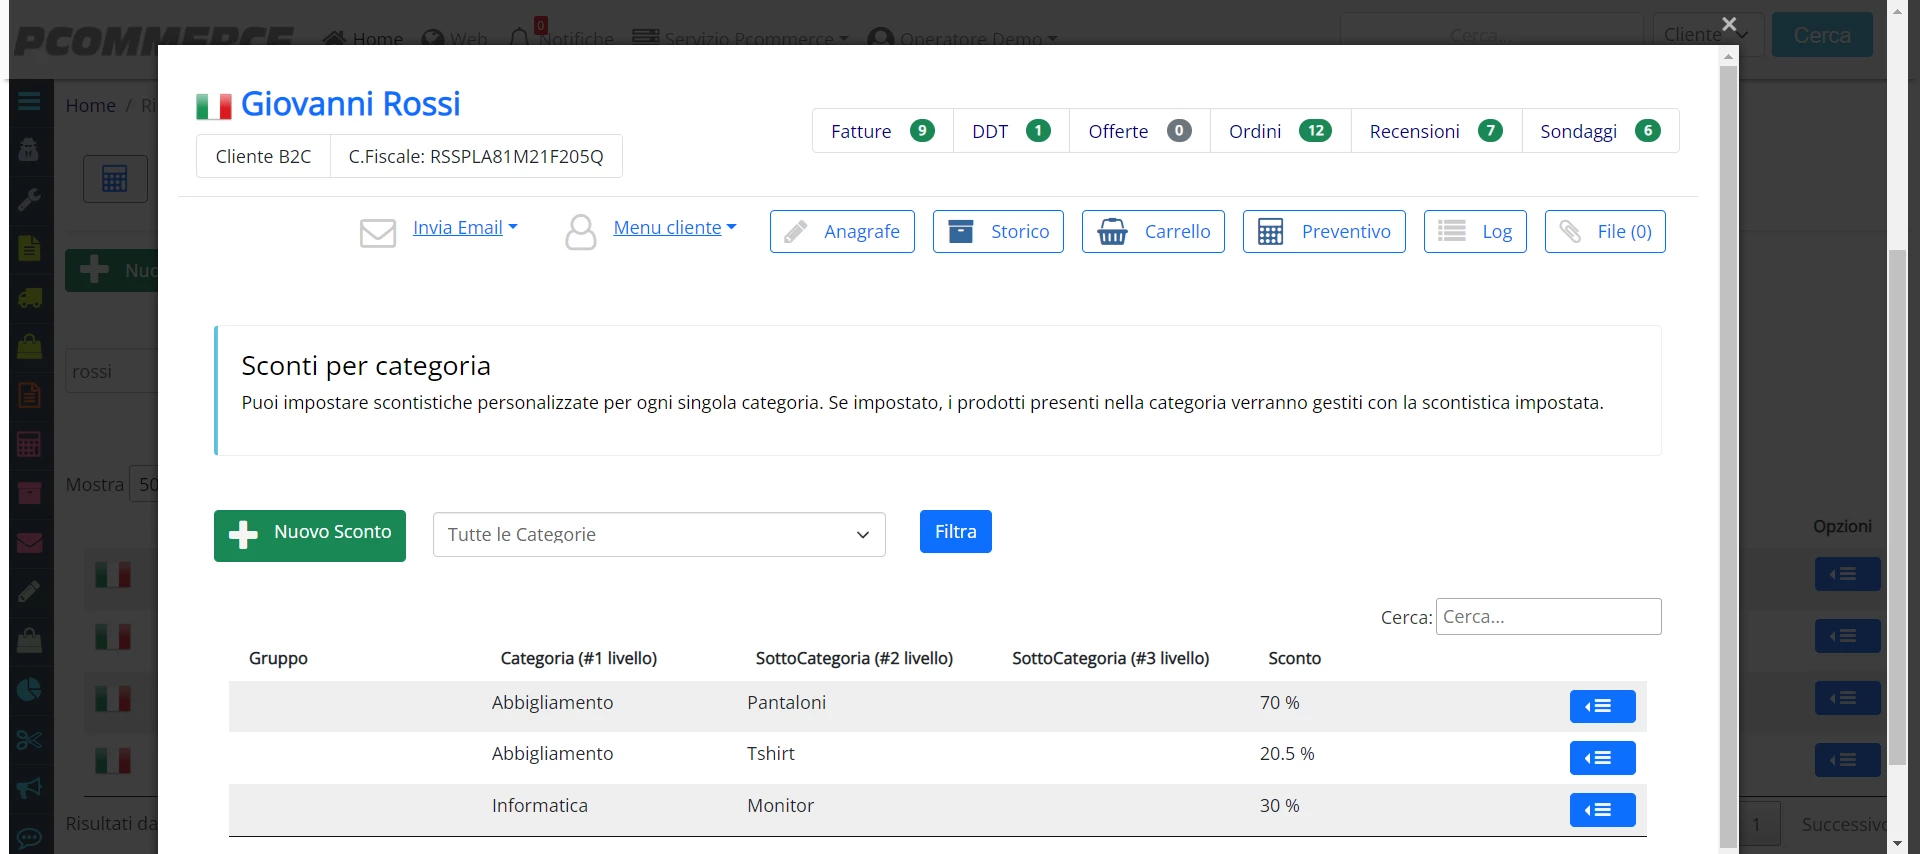Expand the Invia Email dropdown
This screenshot has height=854, width=1920.
465,228
